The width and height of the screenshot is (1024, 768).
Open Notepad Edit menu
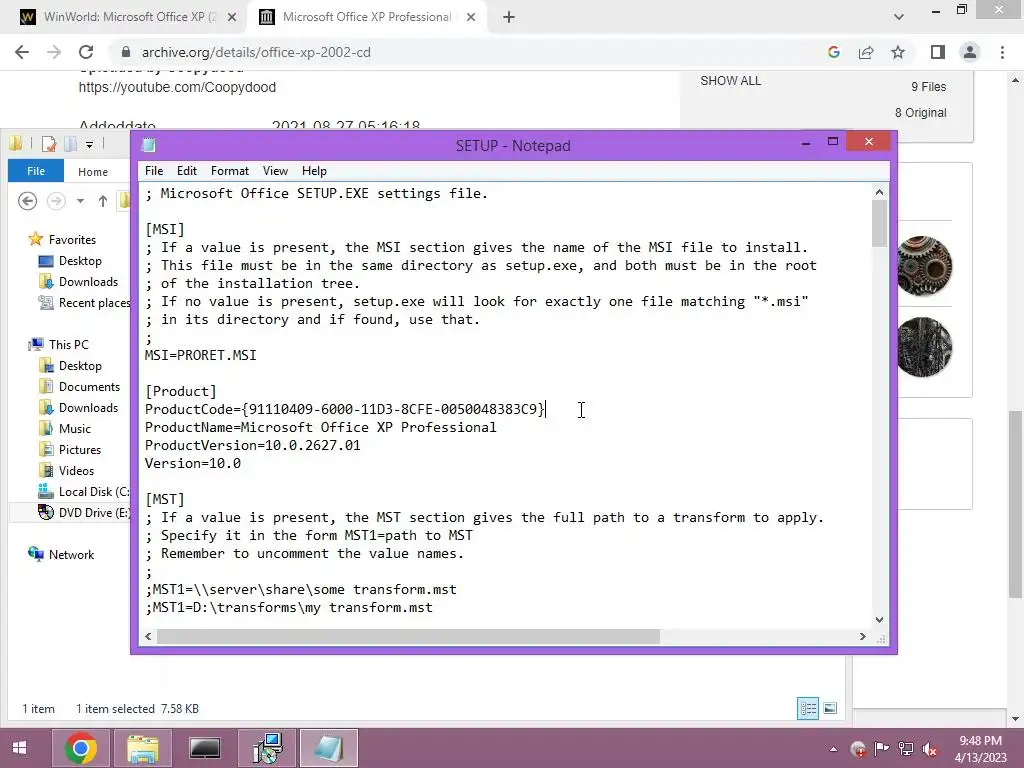click(x=187, y=171)
